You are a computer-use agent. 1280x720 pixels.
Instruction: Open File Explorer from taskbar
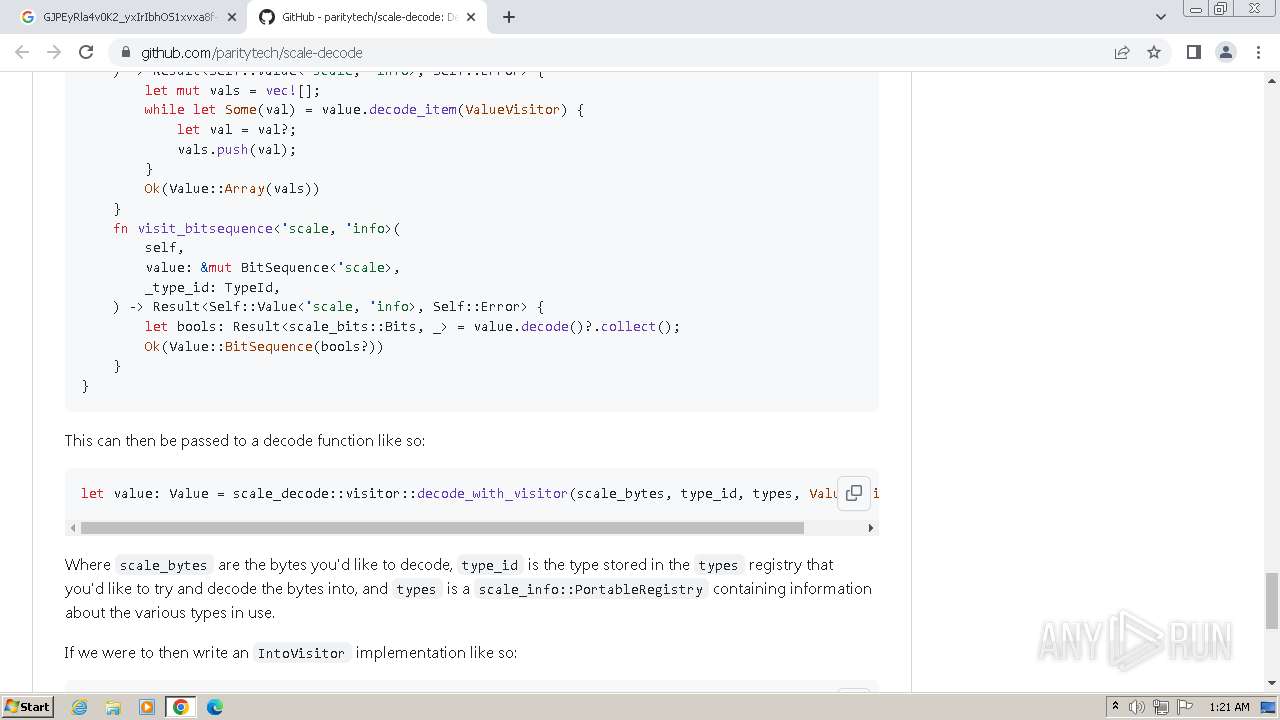[113, 707]
